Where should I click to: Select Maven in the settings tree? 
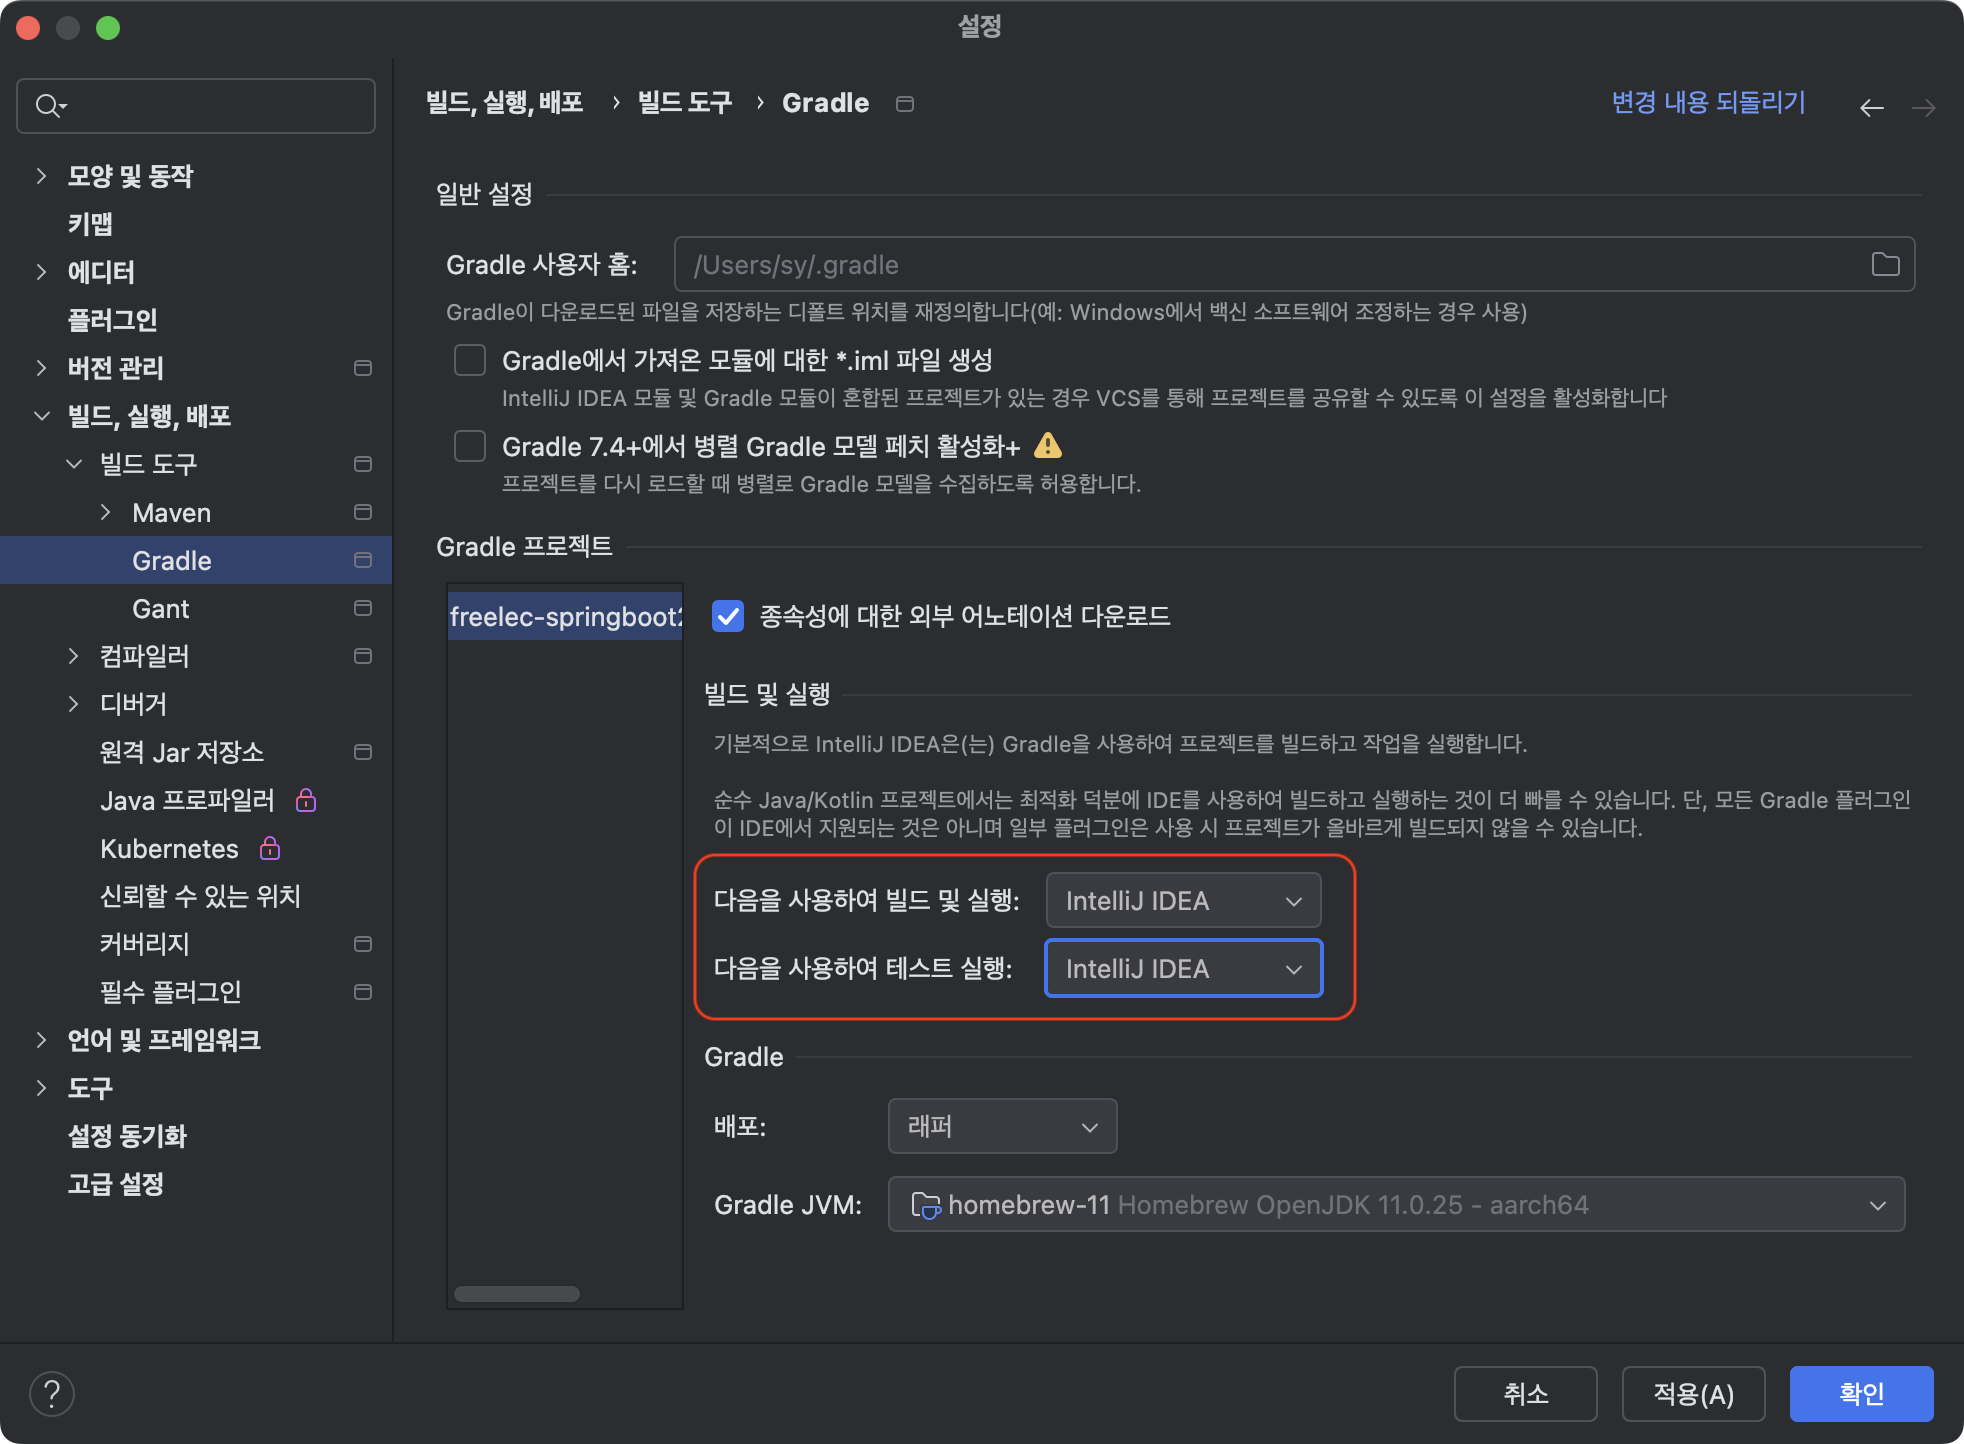coord(171,513)
